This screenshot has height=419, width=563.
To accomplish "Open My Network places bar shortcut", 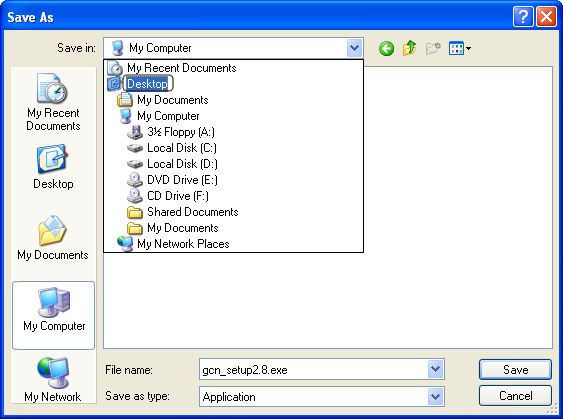I will (53, 380).
